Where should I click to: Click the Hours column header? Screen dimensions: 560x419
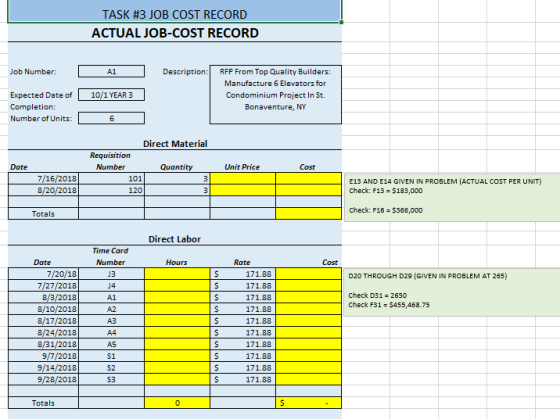(x=176, y=262)
